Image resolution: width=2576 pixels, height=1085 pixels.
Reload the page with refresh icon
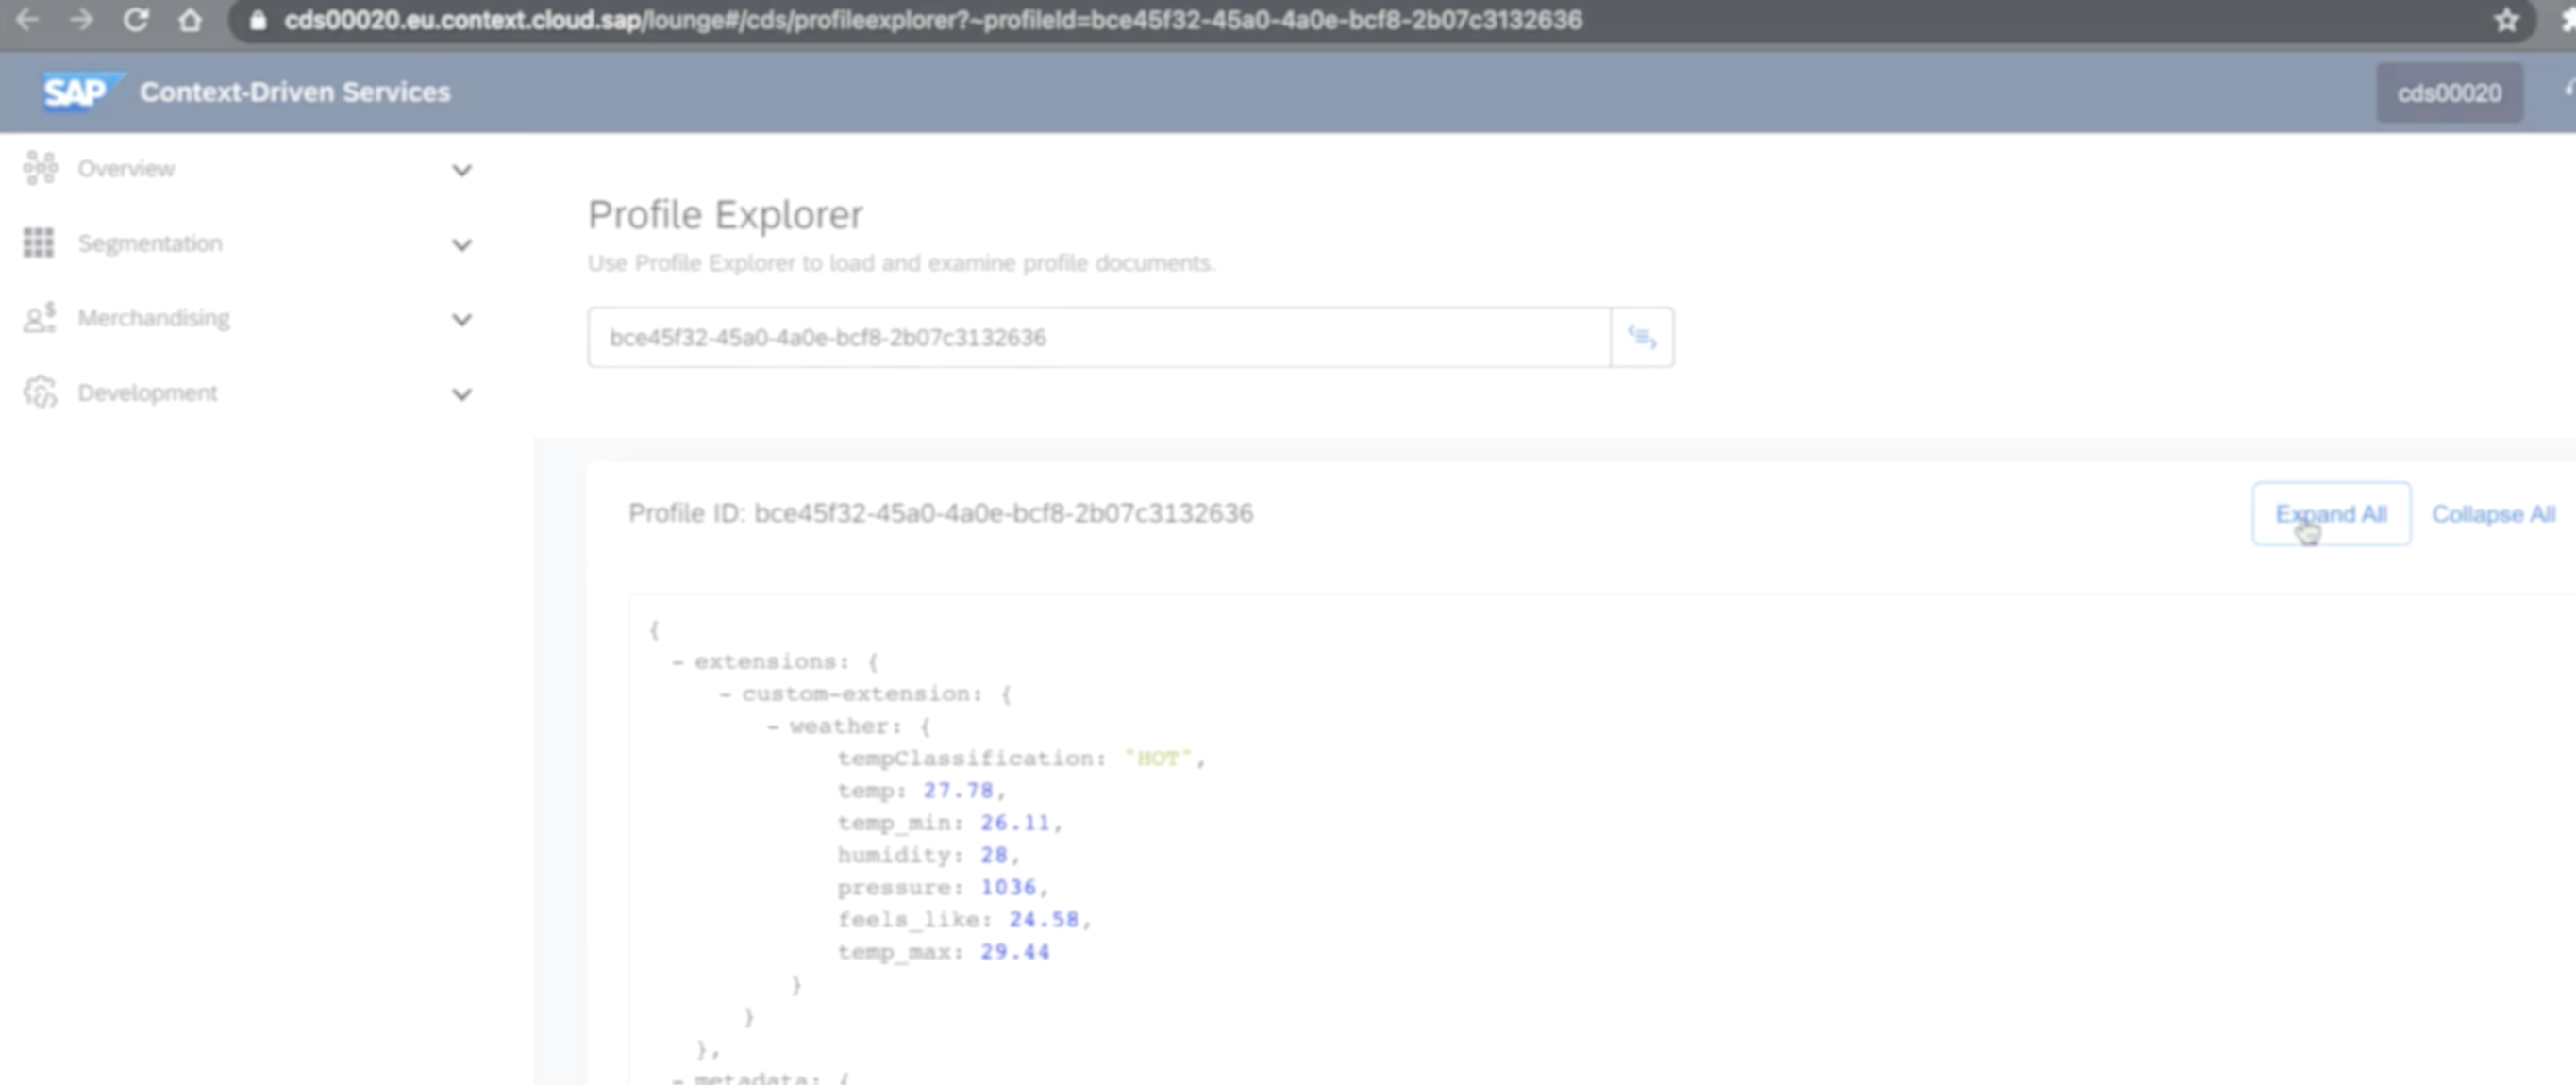click(136, 20)
